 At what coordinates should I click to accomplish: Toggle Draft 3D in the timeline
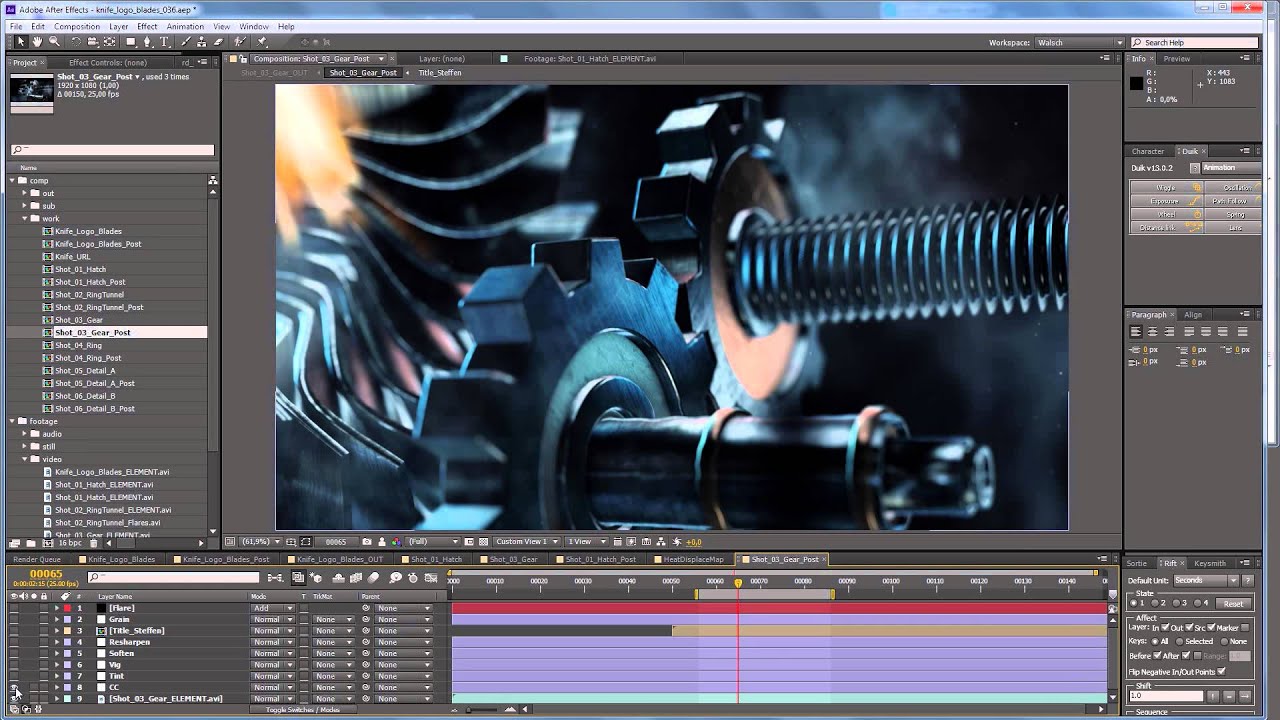pos(317,578)
